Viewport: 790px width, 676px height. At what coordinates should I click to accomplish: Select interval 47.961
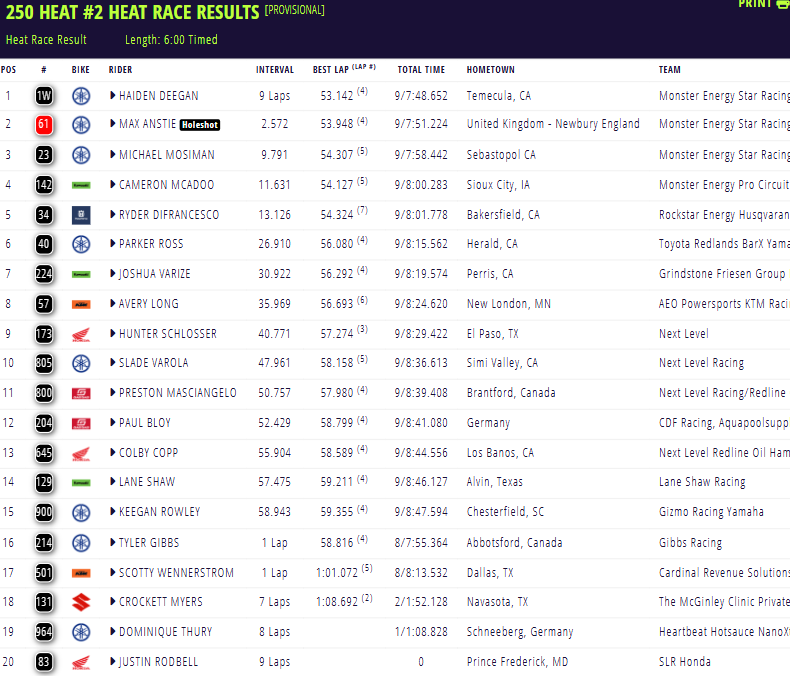[x=275, y=363]
